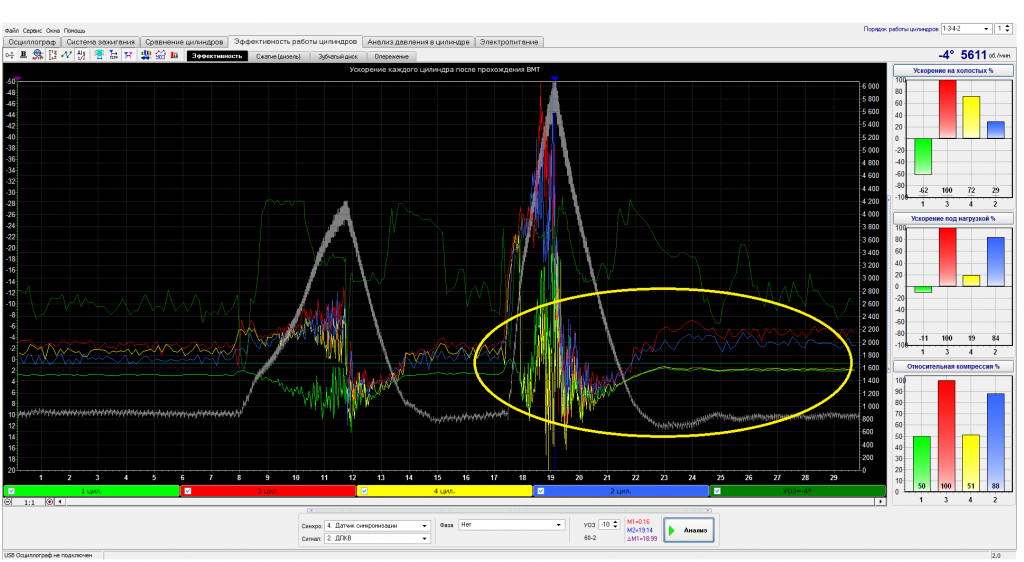Click the first toolbar icon with red-white nodes
This screenshot has height=562, width=1024.
(10, 55)
